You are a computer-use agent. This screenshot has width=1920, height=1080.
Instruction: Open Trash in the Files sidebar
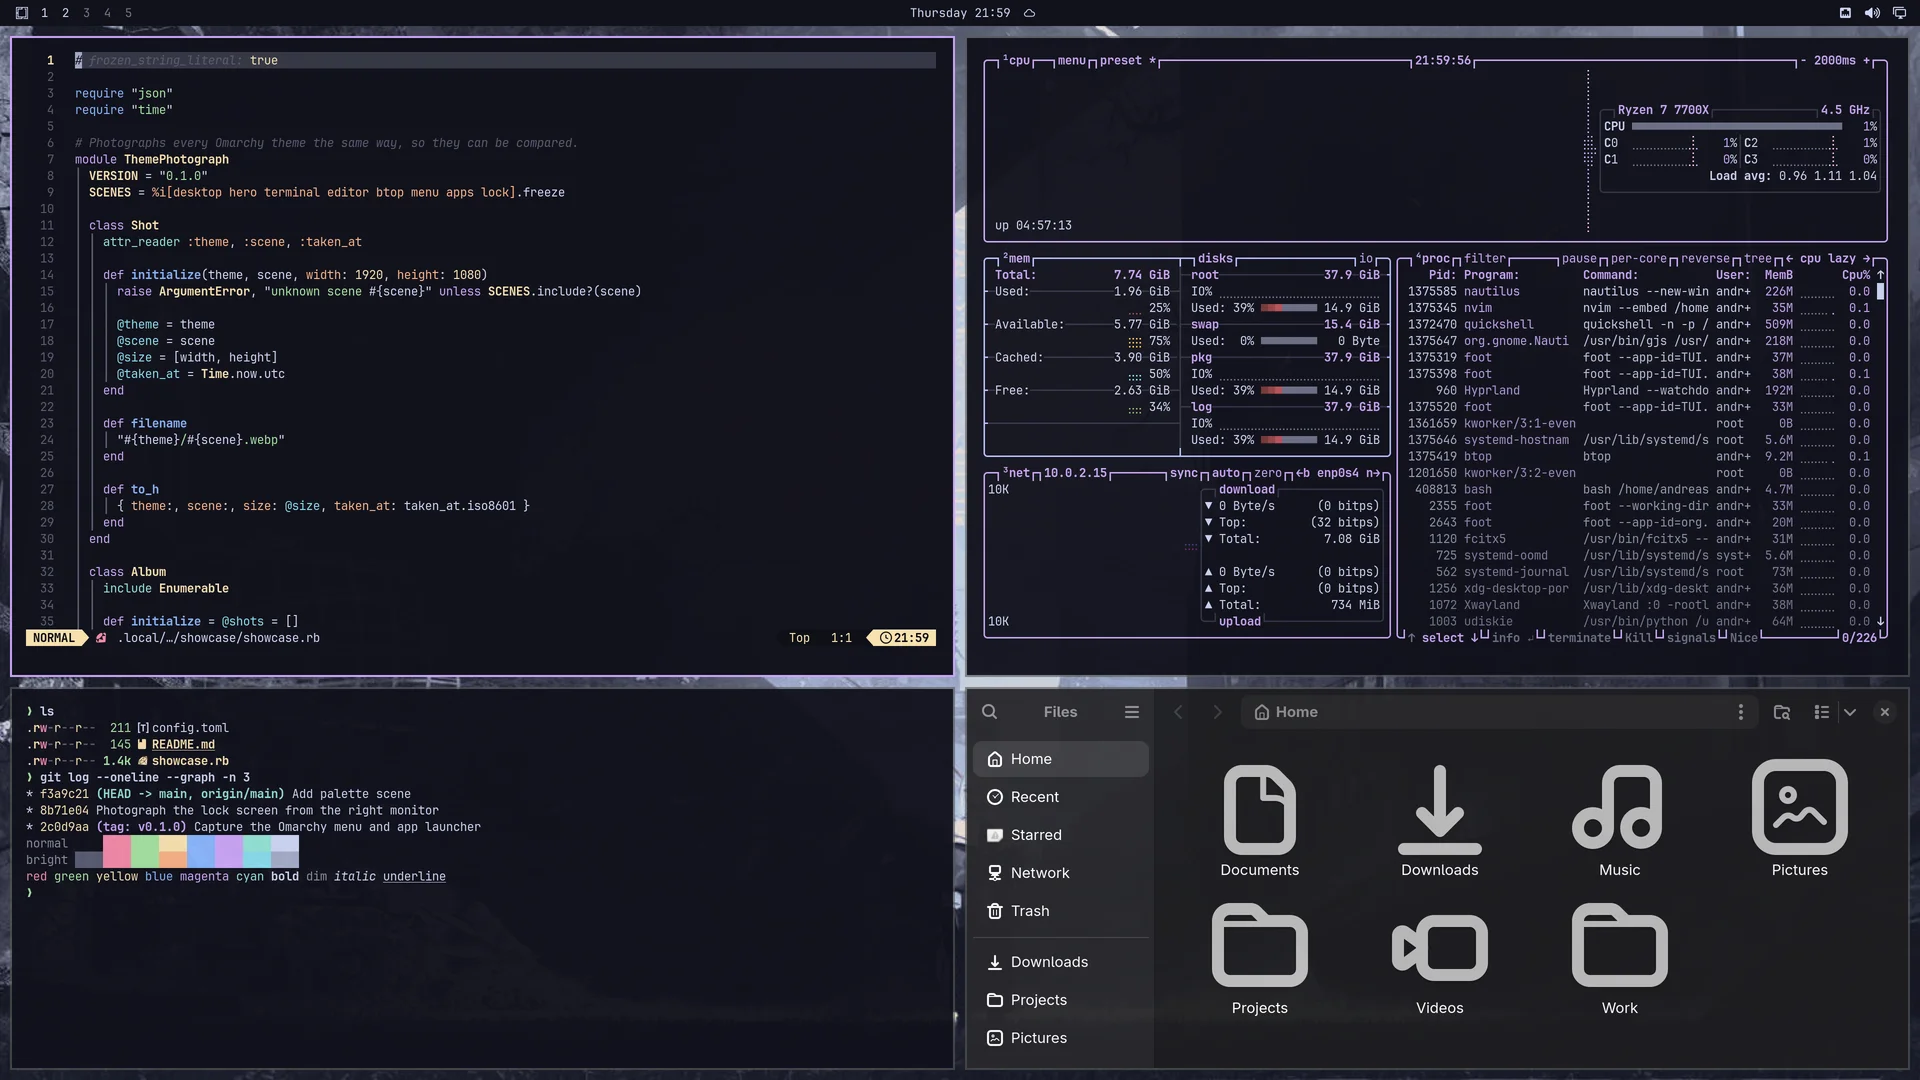[x=1061, y=911]
